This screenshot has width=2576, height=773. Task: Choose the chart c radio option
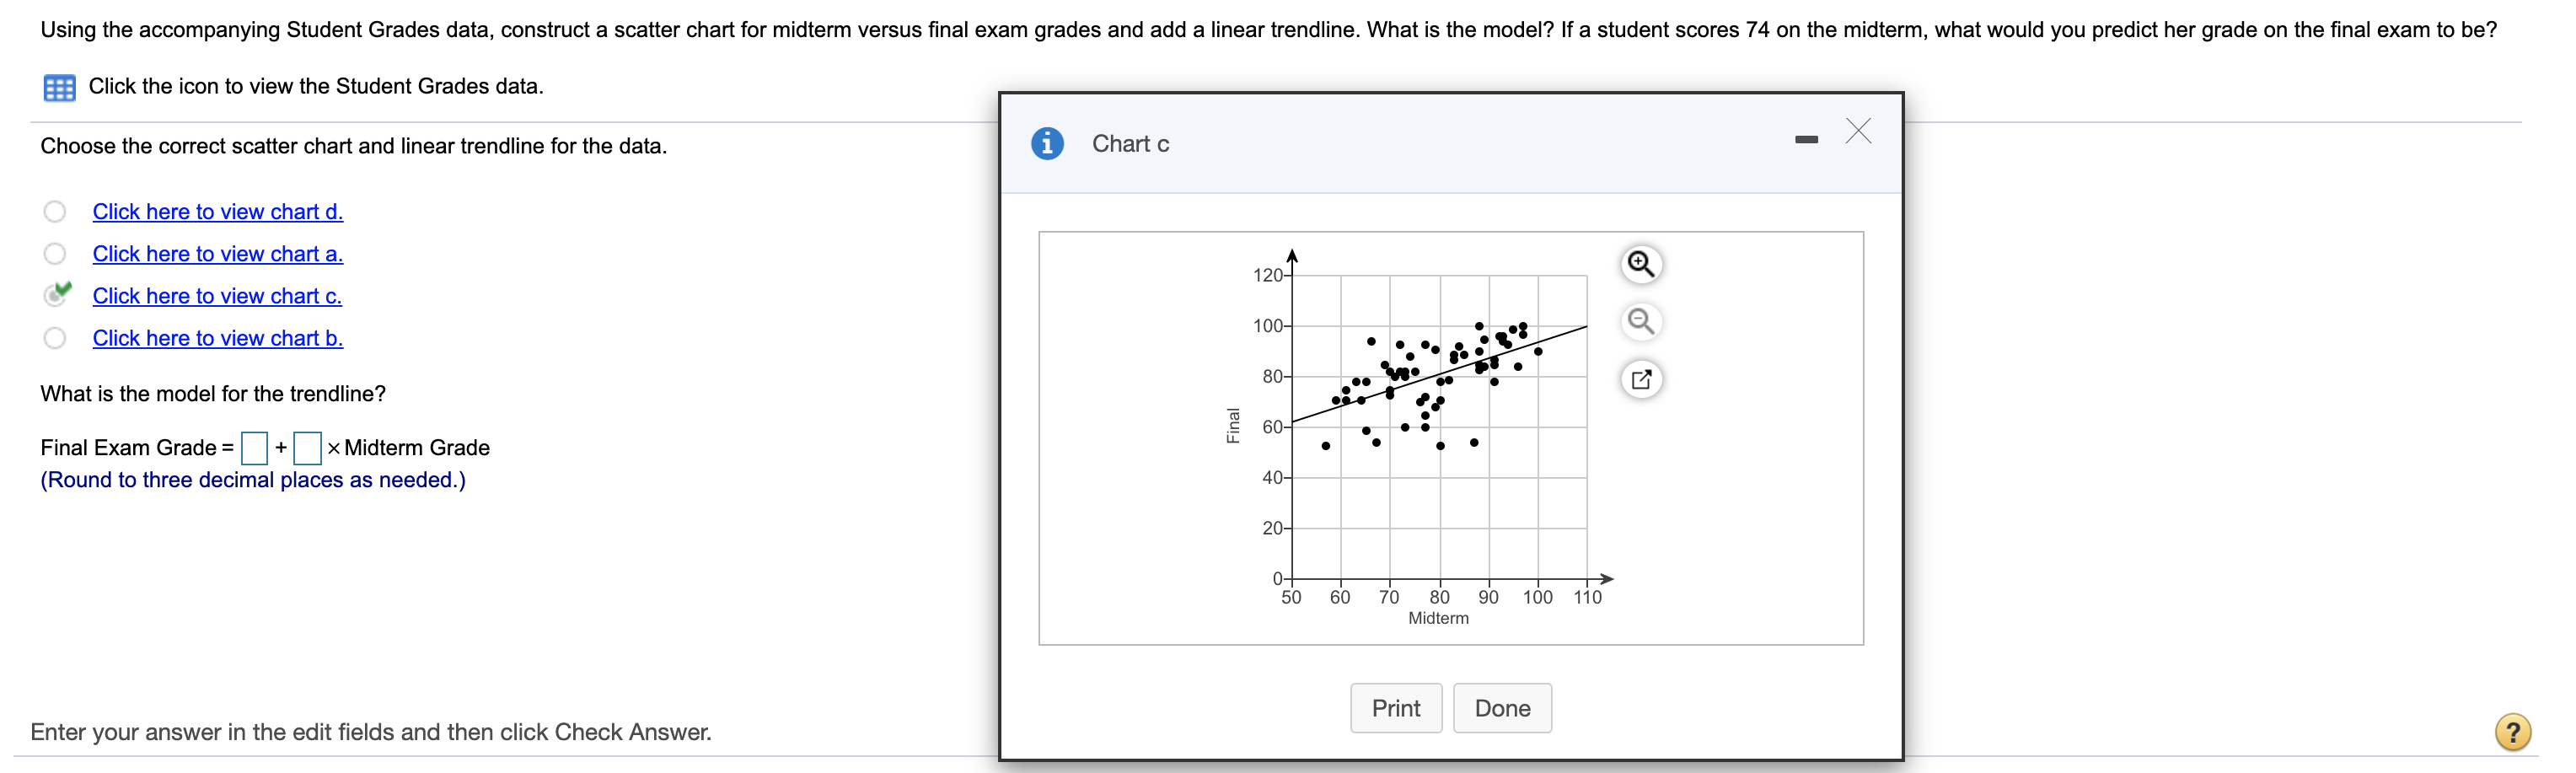coord(55,296)
